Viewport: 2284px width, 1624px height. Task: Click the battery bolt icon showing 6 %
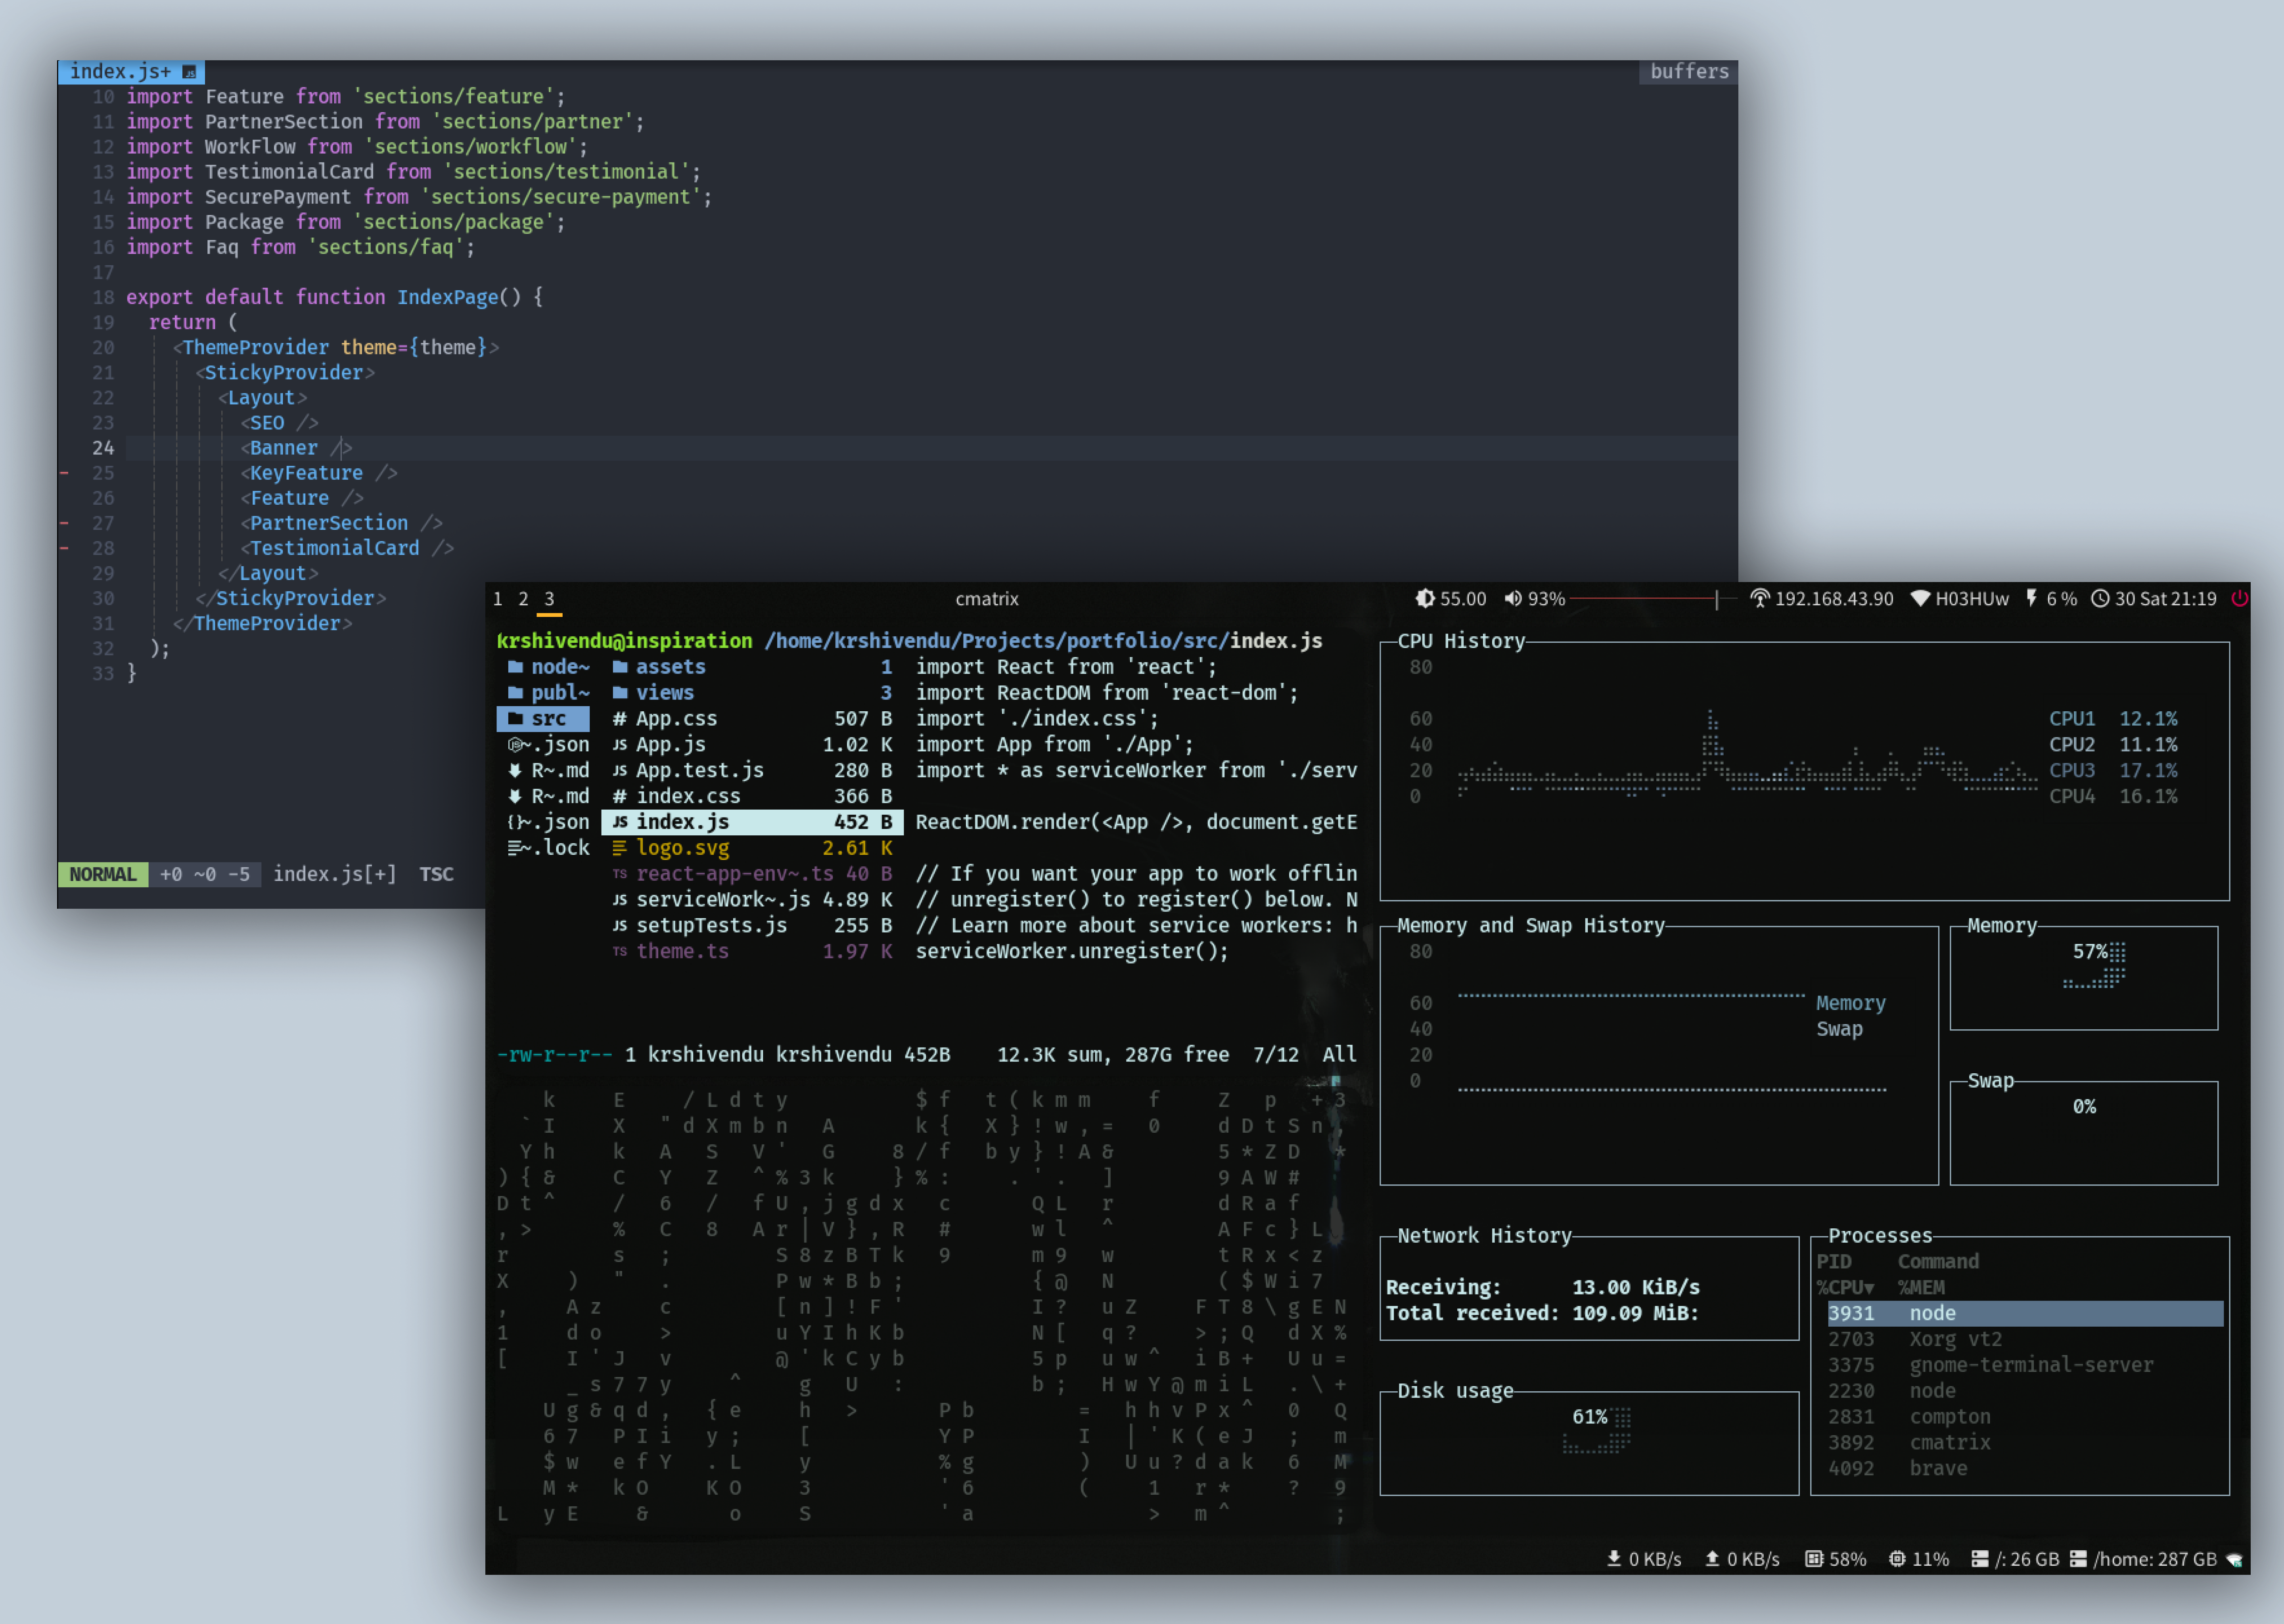2031,598
